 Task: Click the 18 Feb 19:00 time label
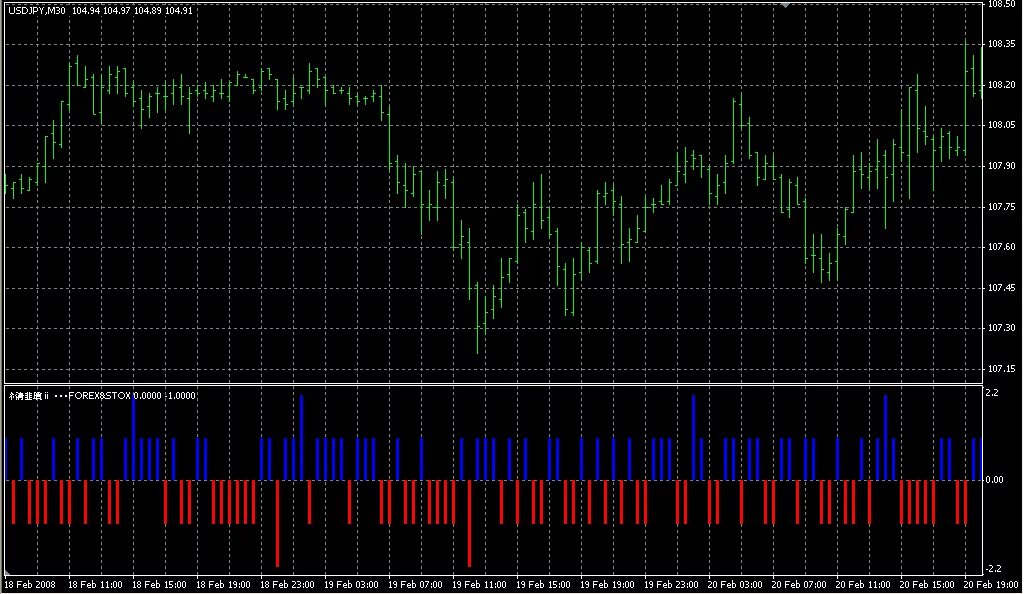pyautogui.click(x=223, y=585)
